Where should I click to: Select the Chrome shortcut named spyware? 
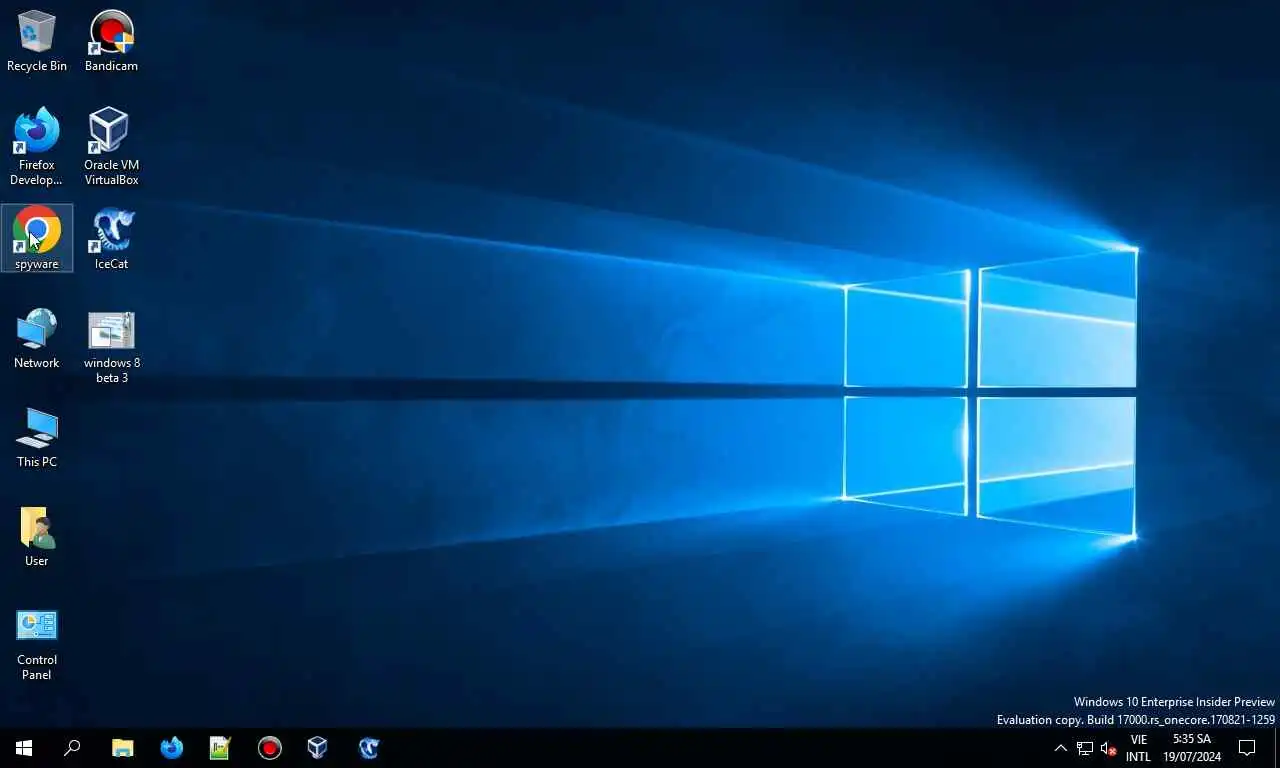point(37,239)
